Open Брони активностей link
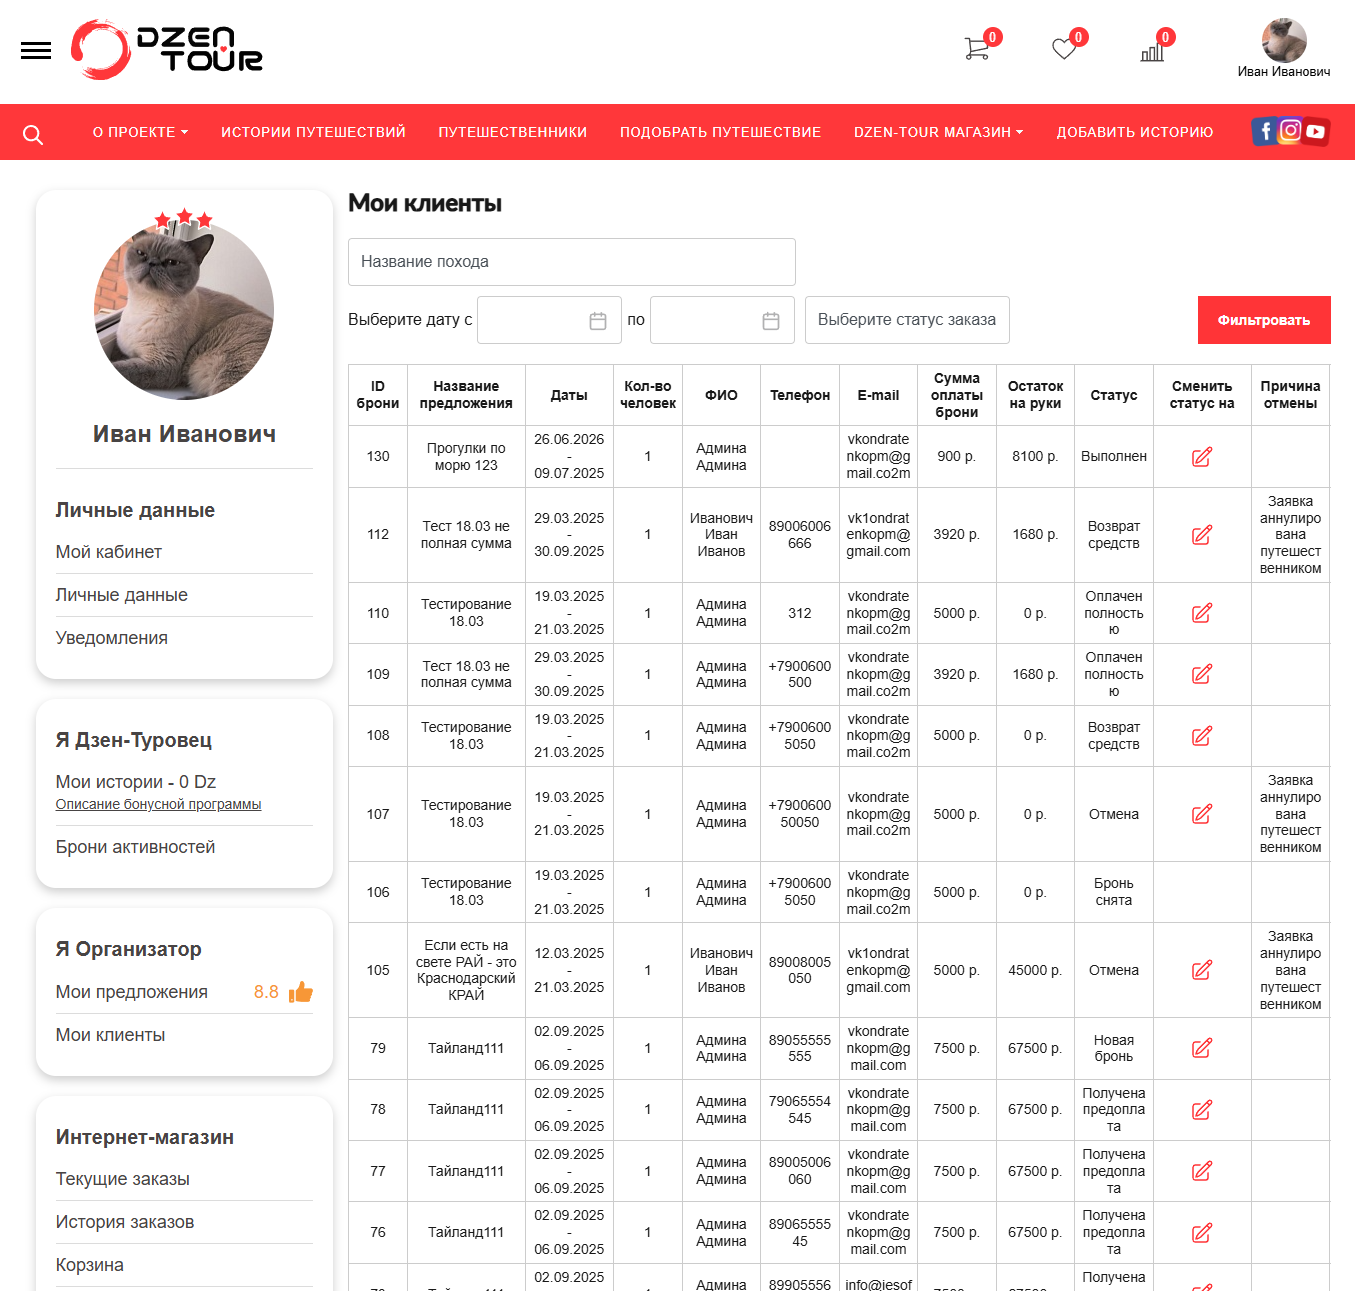Screen dimensions: 1355x1291 click(x=135, y=847)
